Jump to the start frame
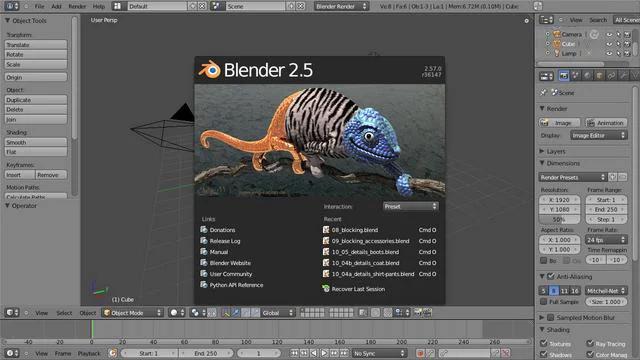This screenshot has height=360, width=640. tap(294, 353)
